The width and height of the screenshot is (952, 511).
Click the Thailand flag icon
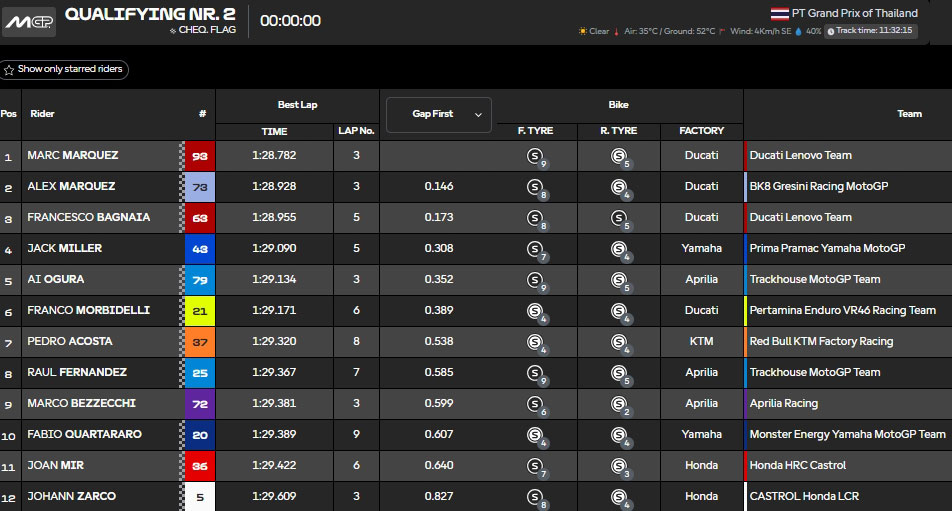click(779, 14)
